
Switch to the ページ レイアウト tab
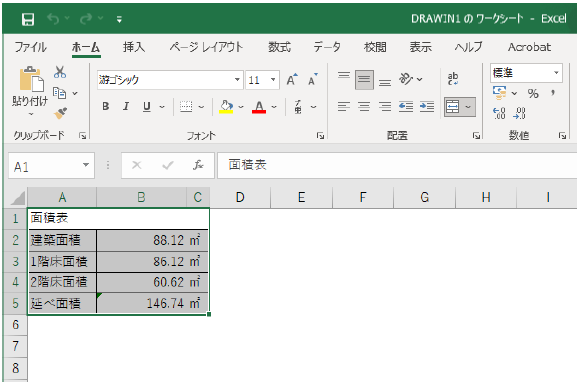click(206, 47)
